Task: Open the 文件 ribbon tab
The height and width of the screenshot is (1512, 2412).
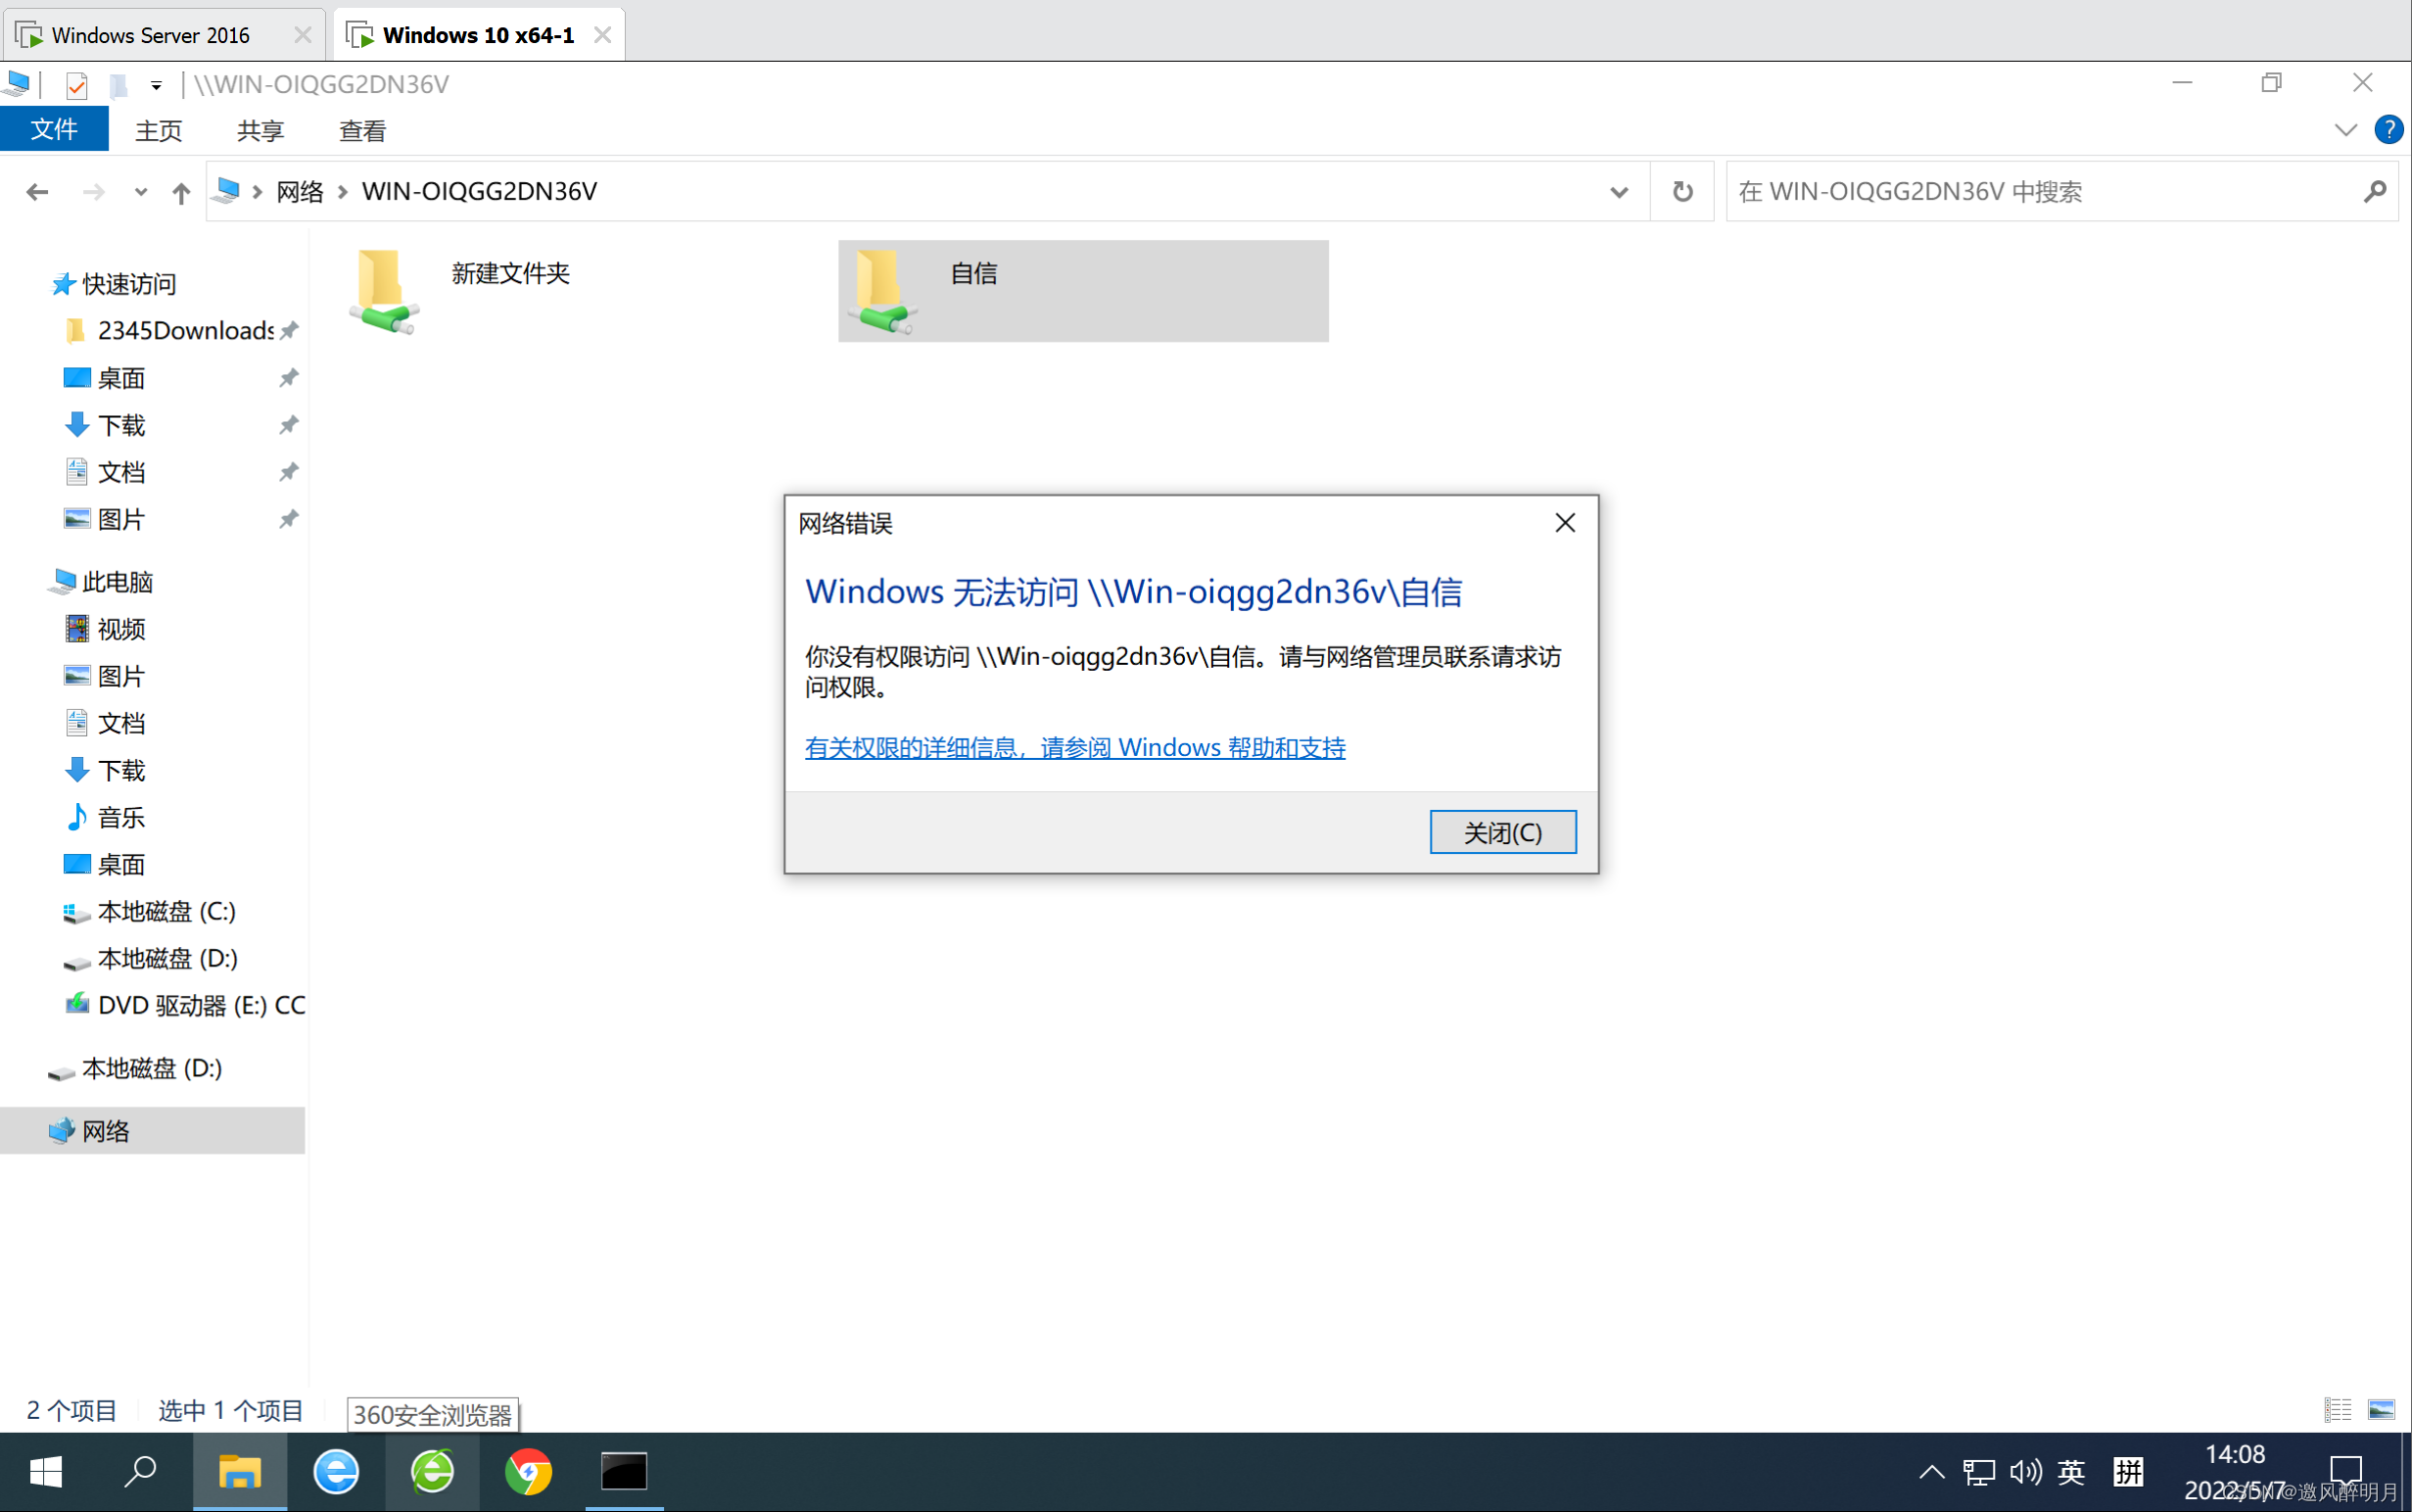Action: [54, 129]
